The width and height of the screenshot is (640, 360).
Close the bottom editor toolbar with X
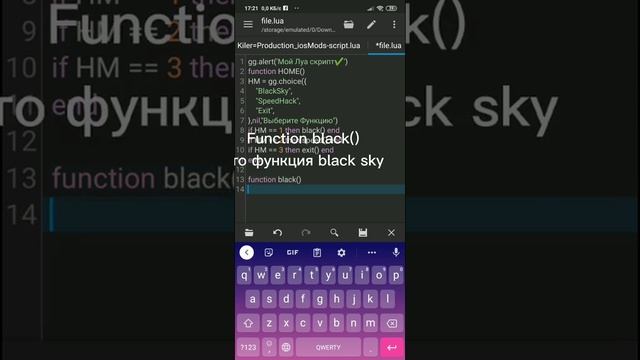click(x=391, y=233)
